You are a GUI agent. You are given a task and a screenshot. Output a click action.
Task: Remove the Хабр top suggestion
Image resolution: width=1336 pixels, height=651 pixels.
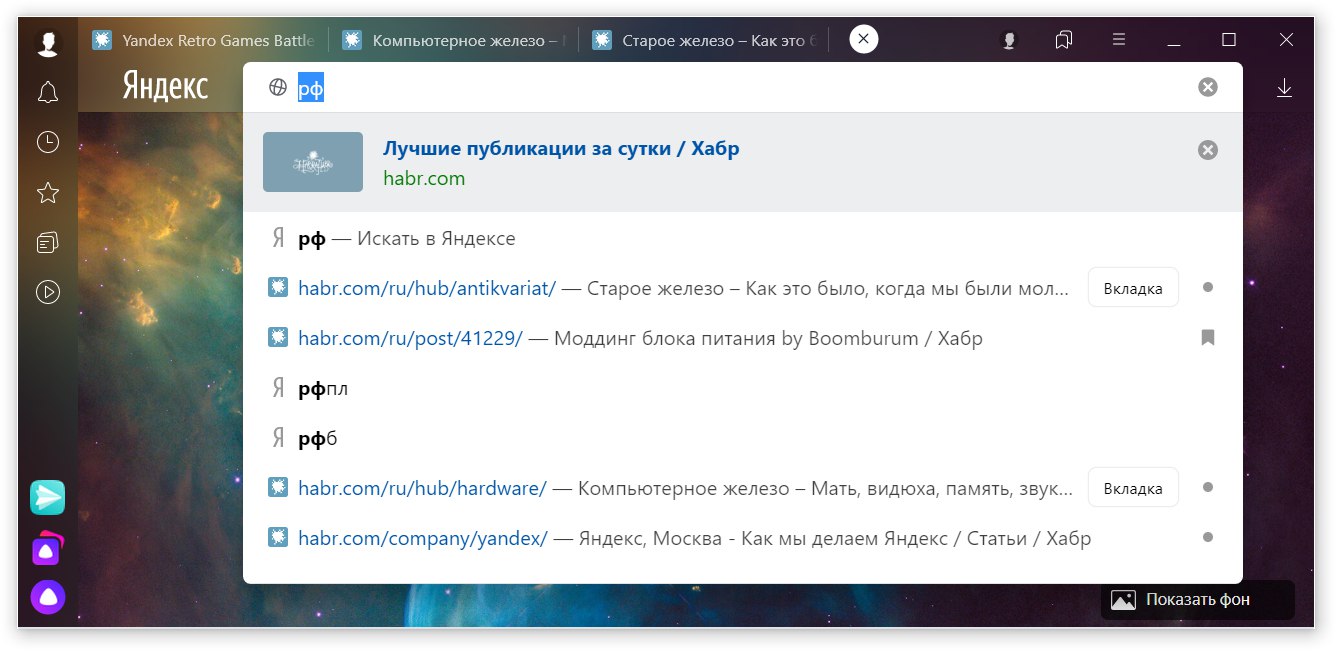click(x=1208, y=150)
